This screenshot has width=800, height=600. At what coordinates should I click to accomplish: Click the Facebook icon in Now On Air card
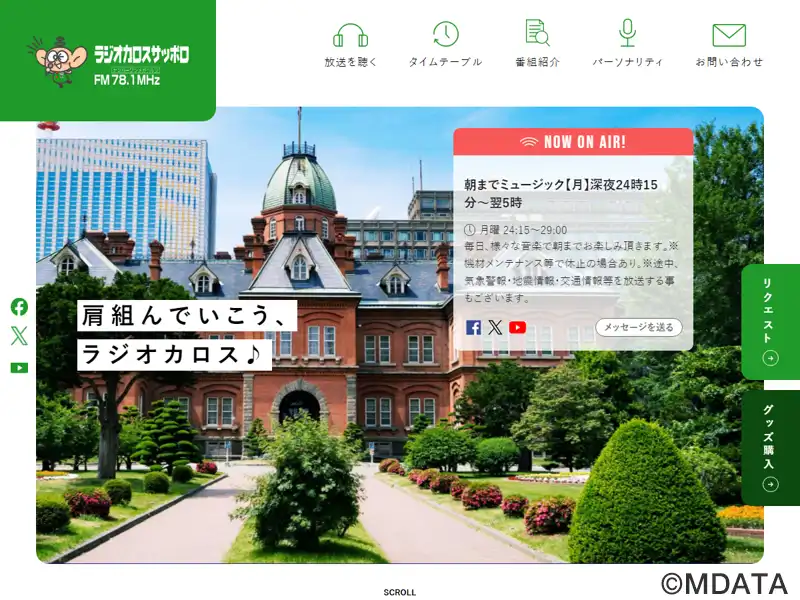[x=473, y=328]
